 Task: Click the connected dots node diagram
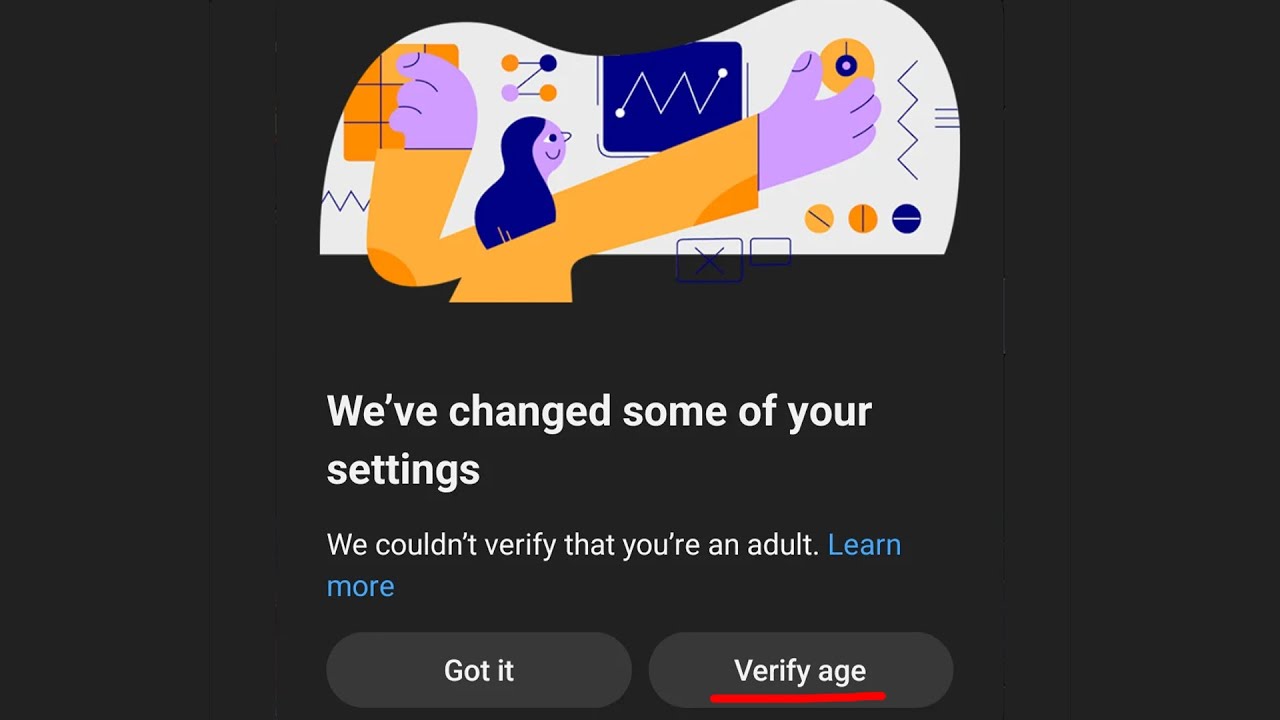[529, 78]
